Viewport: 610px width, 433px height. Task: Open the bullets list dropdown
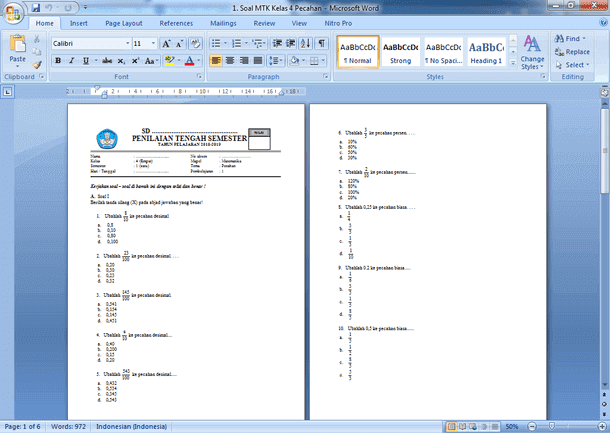(225, 44)
